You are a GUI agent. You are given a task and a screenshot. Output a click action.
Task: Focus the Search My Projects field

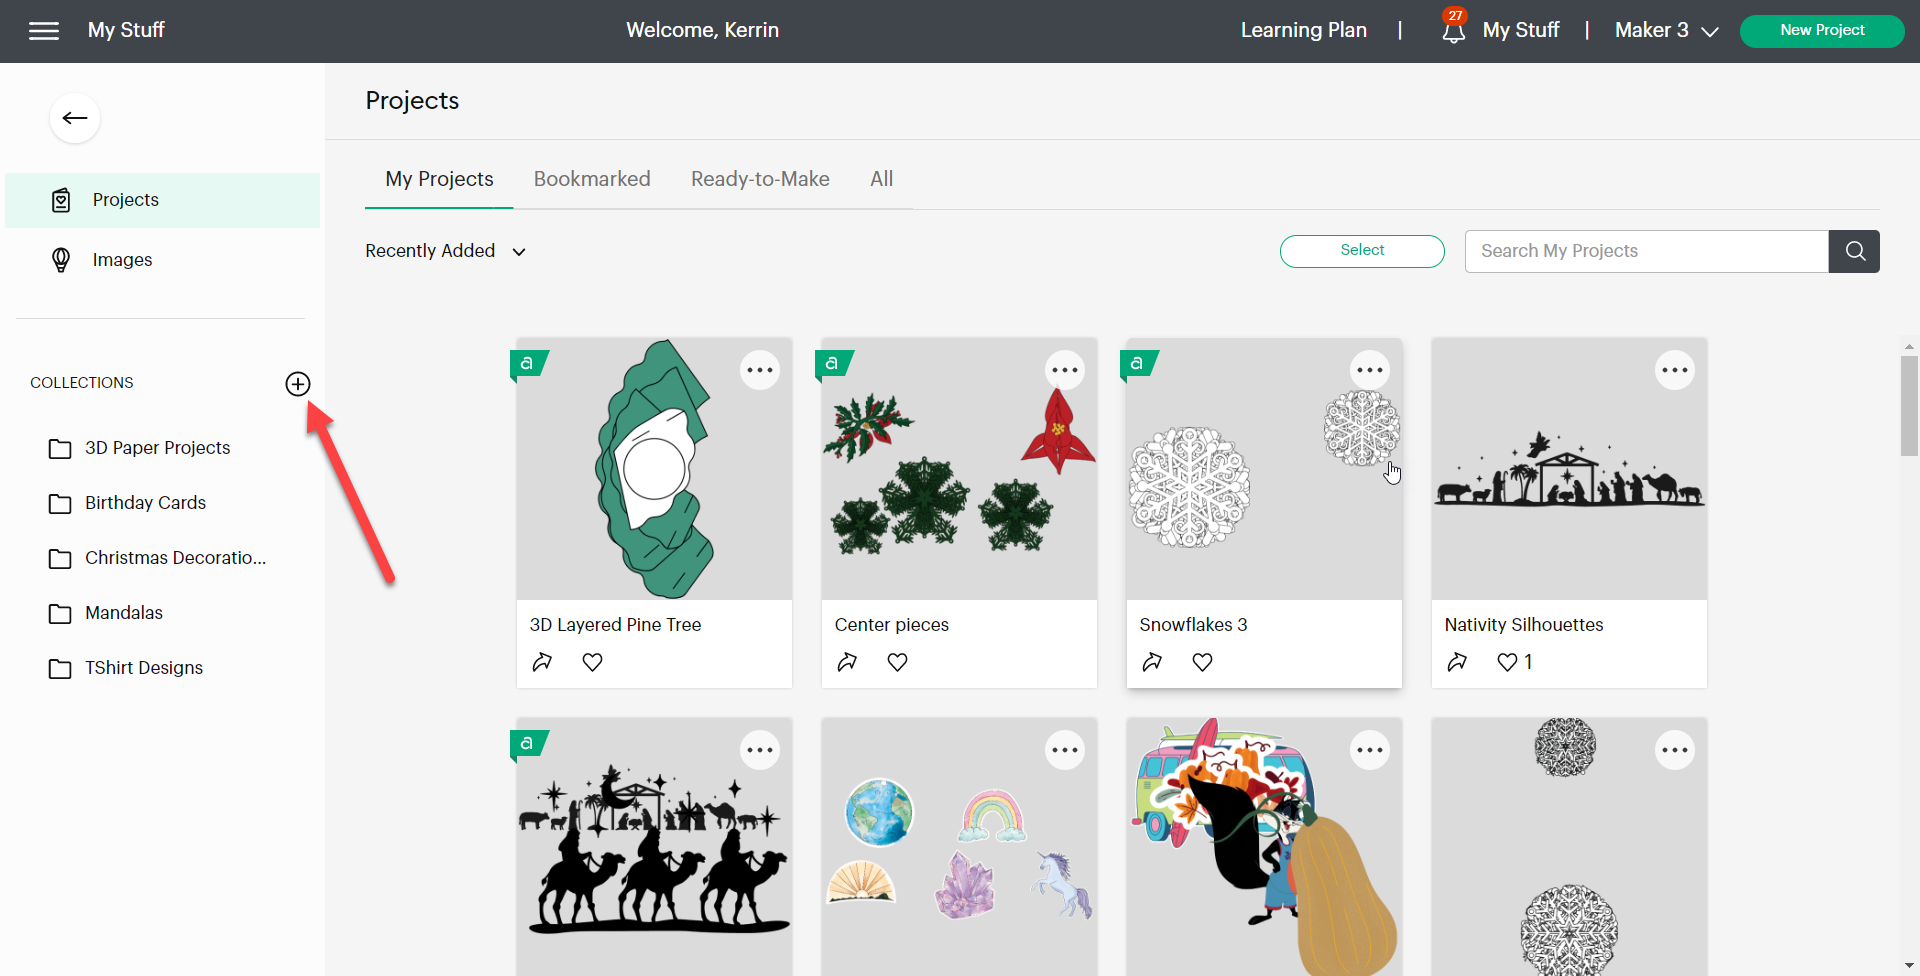pyautogui.click(x=1647, y=251)
